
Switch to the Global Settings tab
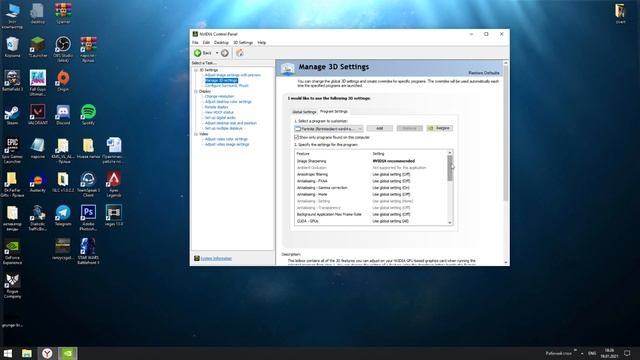(x=304, y=112)
